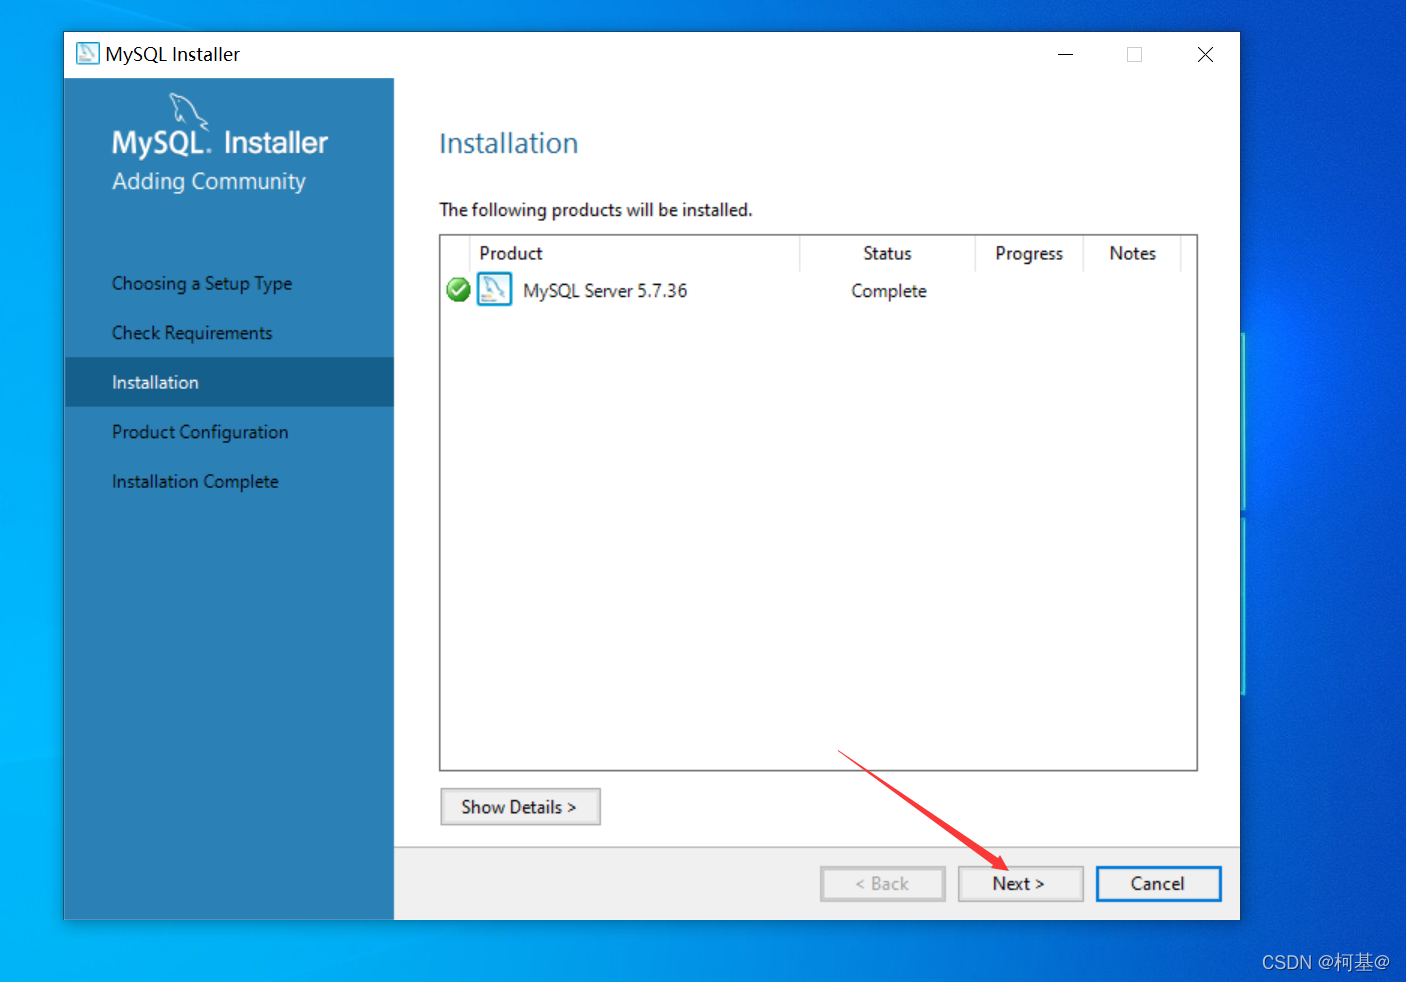The width and height of the screenshot is (1406, 982).
Task: Minimize the MySQL Installer window
Action: tap(1066, 54)
